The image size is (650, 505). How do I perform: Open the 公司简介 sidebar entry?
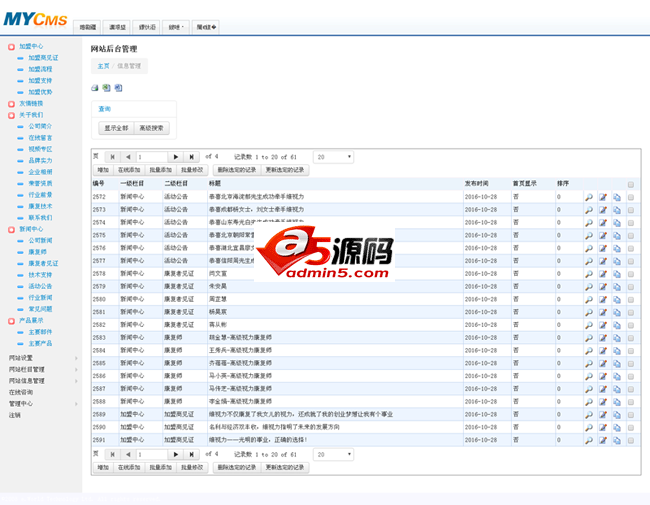pos(40,126)
